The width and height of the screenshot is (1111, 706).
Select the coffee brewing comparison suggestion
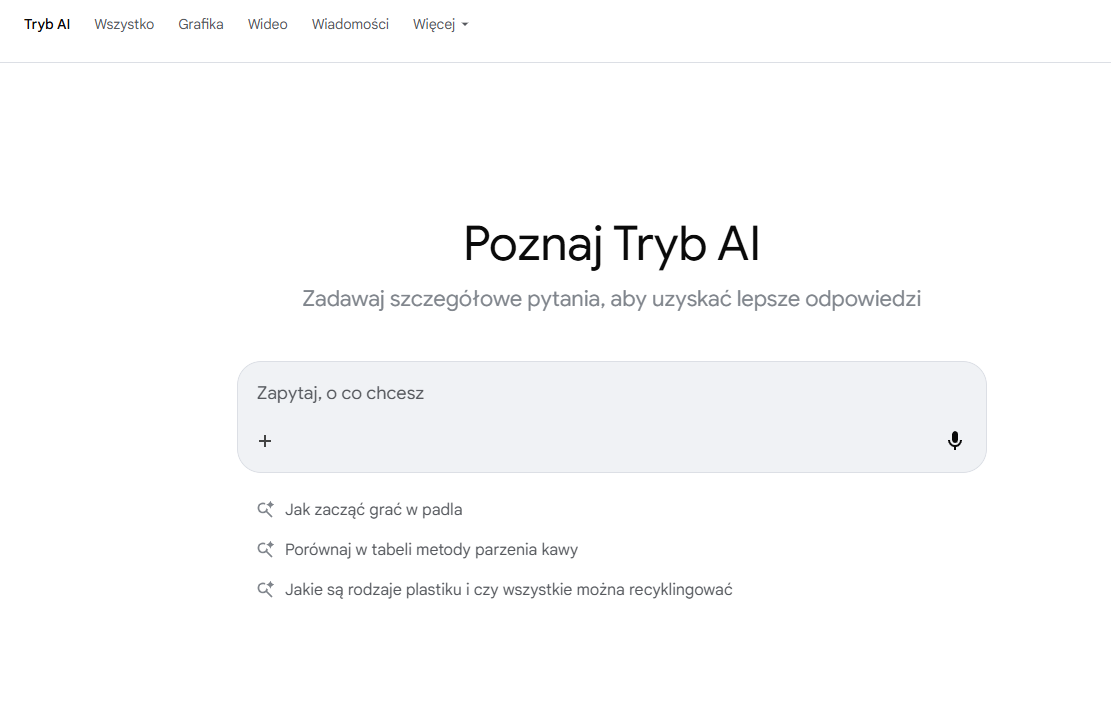[x=432, y=549]
